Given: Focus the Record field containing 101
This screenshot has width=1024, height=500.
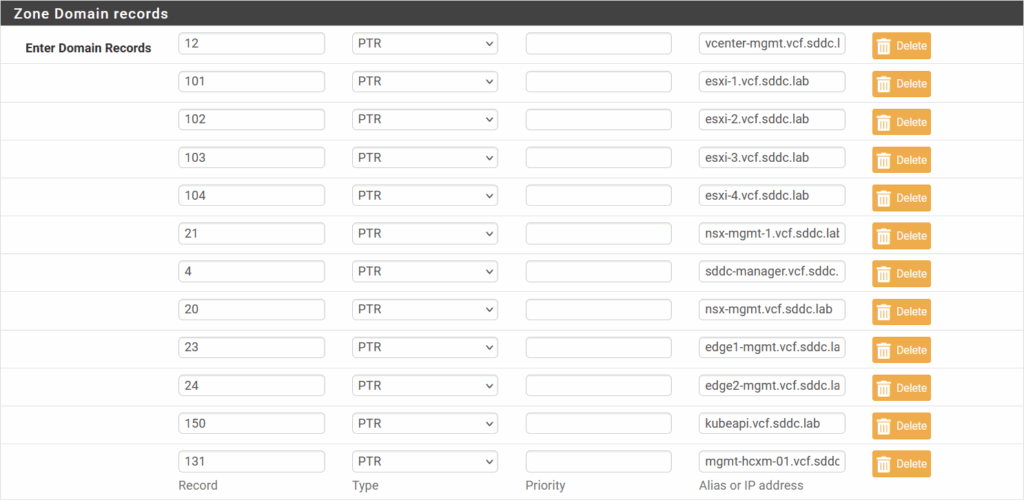Looking at the screenshot, I should click(251, 82).
